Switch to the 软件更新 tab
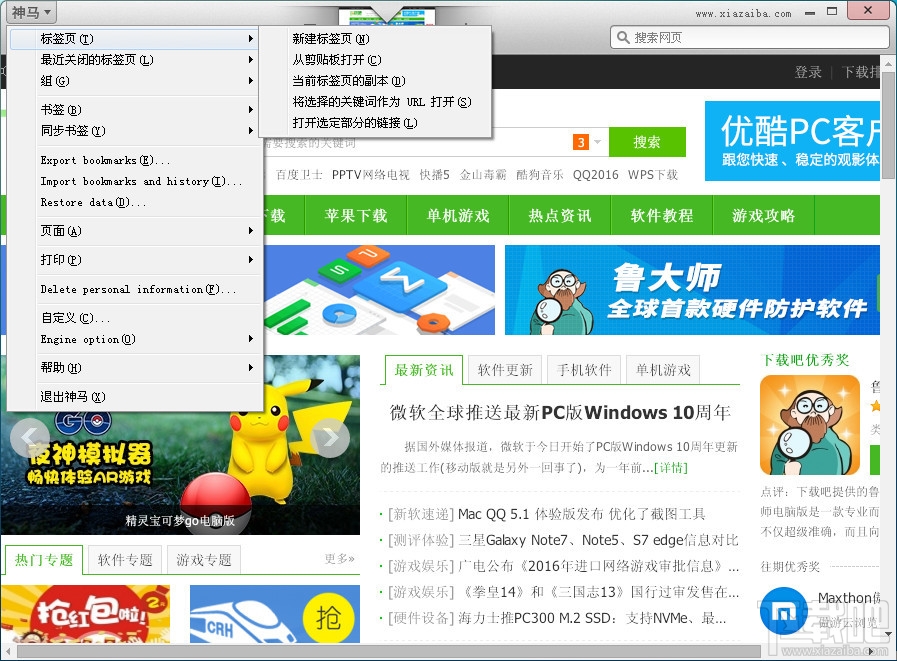 pos(504,369)
